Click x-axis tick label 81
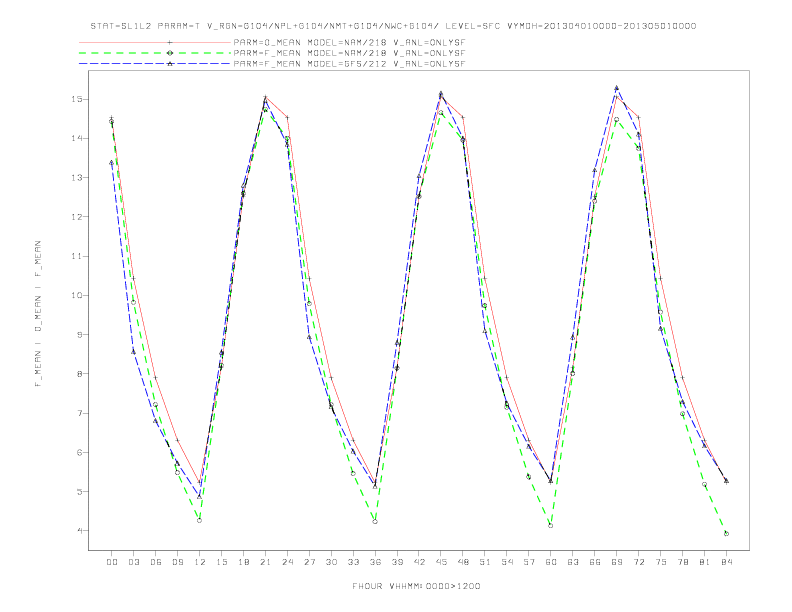Screen dimensions: 792x612 [x=705, y=562]
